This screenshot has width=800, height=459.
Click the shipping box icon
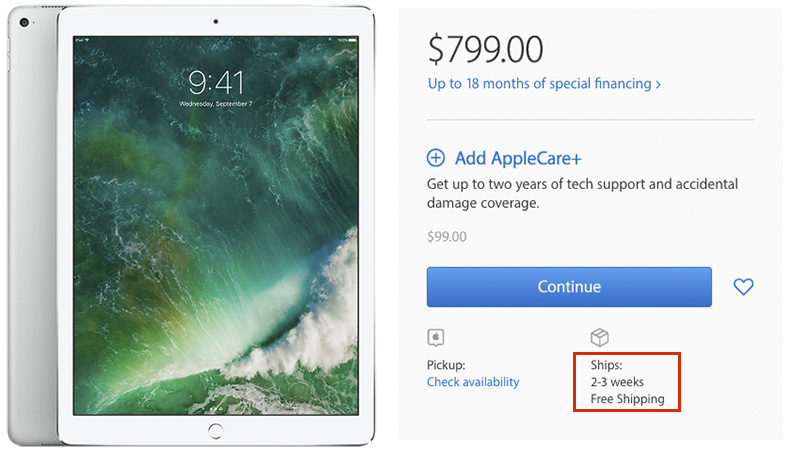tap(599, 337)
